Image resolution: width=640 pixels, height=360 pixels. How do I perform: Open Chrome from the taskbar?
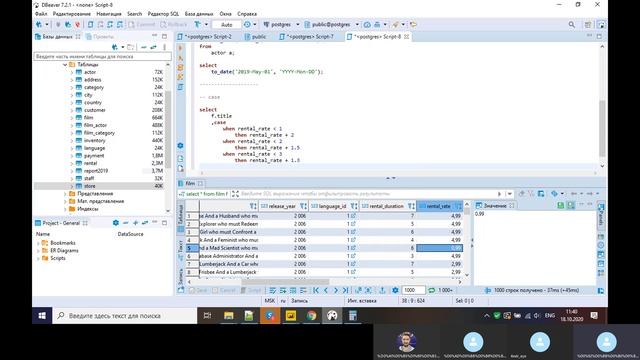coord(311,316)
